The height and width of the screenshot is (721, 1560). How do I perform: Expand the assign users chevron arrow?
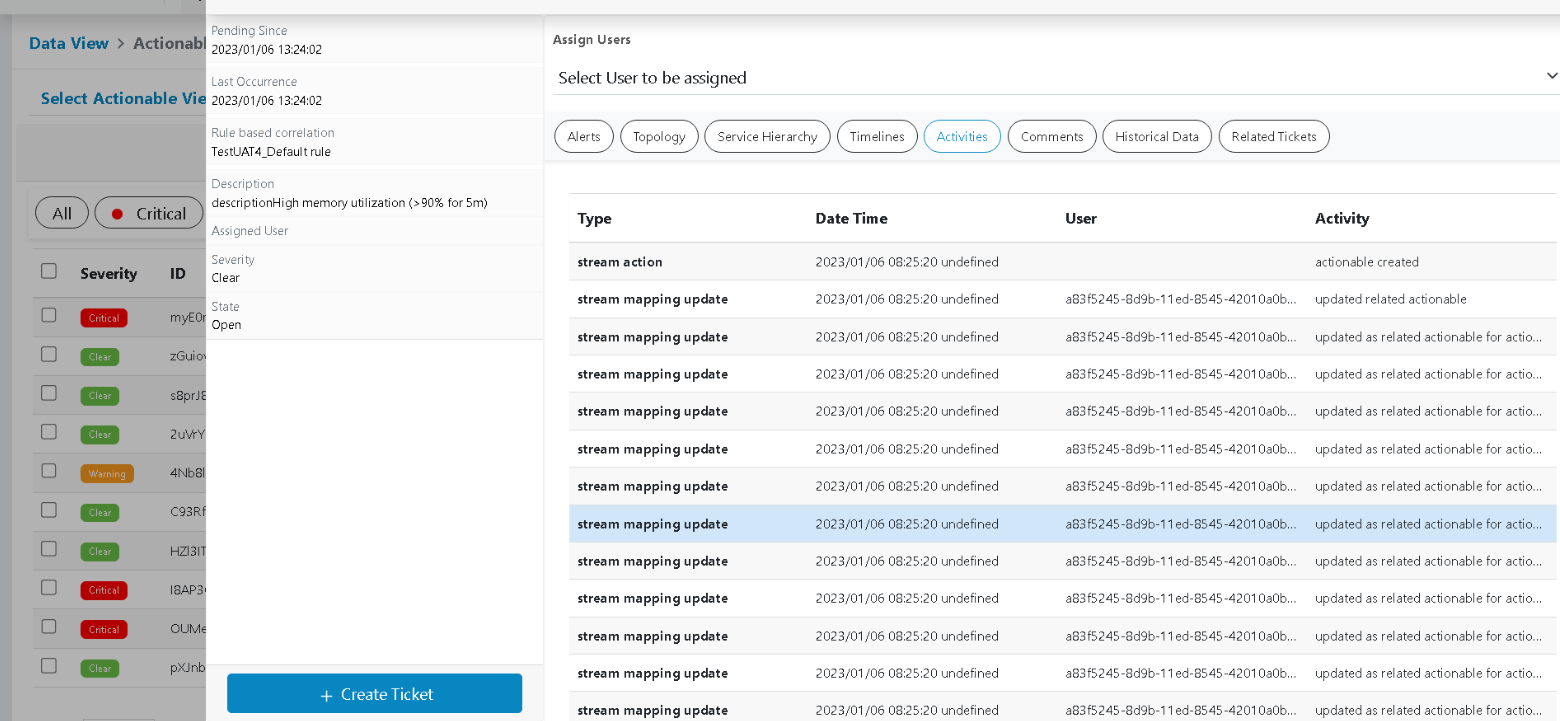click(x=1551, y=76)
